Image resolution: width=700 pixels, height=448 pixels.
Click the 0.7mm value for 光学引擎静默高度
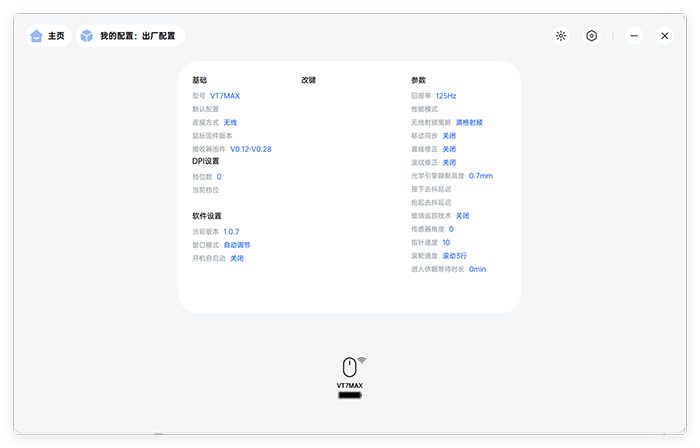click(x=481, y=176)
